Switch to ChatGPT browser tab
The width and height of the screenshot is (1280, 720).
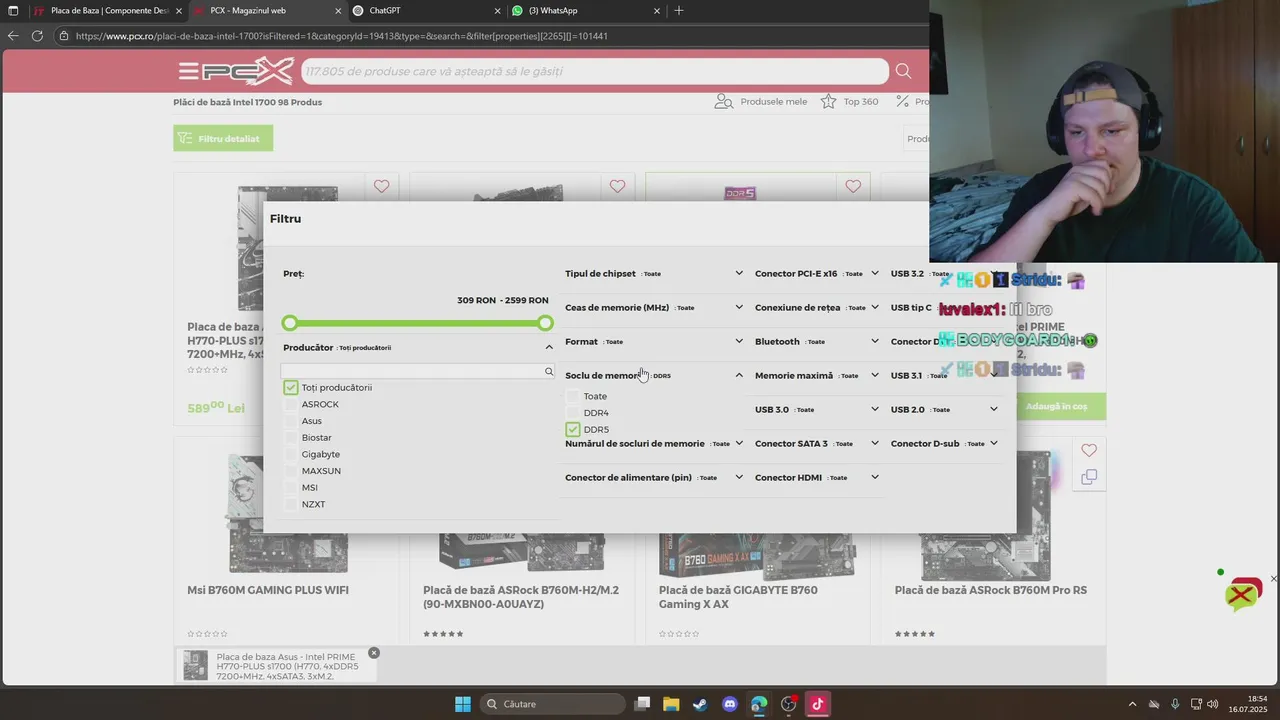point(427,10)
